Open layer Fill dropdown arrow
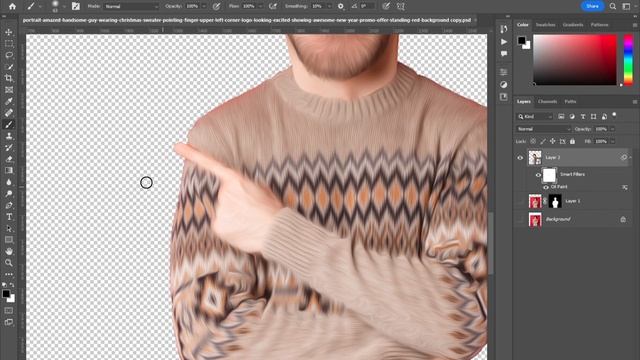Viewport: 640px width, 360px height. pyautogui.click(x=612, y=141)
